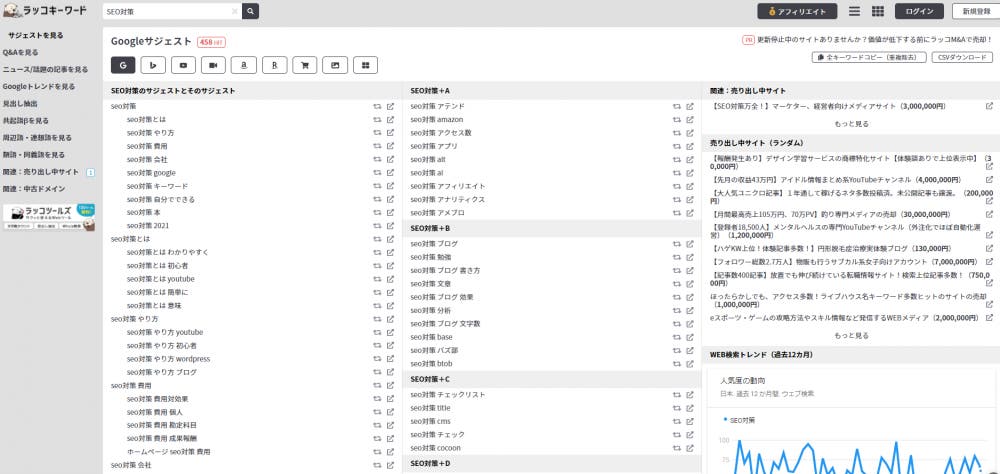Click the magnifier search button
The height and width of the screenshot is (474, 1000).
(x=251, y=11)
